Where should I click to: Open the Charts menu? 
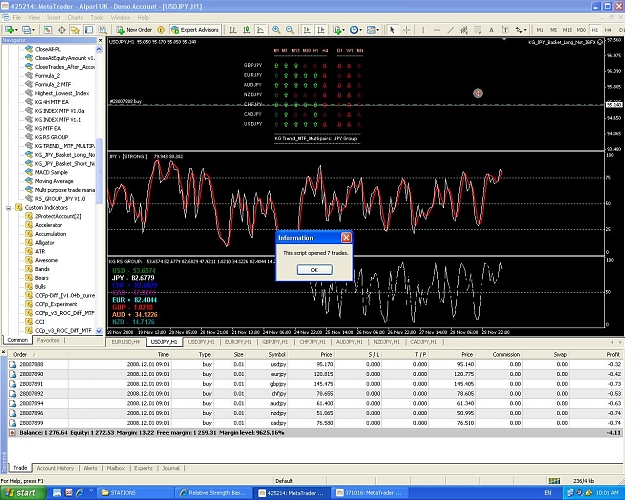pyautogui.click(x=75, y=18)
